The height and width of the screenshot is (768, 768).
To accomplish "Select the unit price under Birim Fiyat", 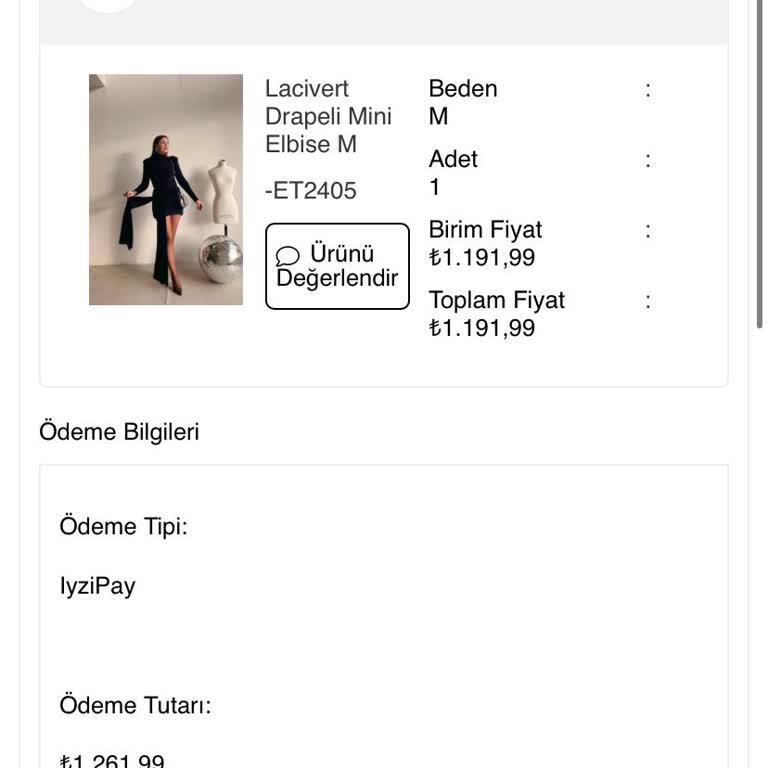I will (x=482, y=258).
